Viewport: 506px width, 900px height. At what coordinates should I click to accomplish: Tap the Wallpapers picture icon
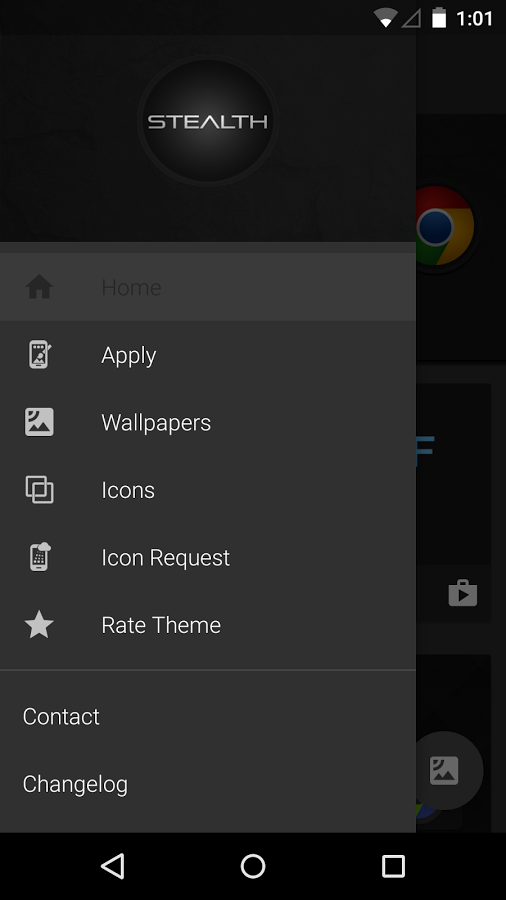click(x=39, y=422)
